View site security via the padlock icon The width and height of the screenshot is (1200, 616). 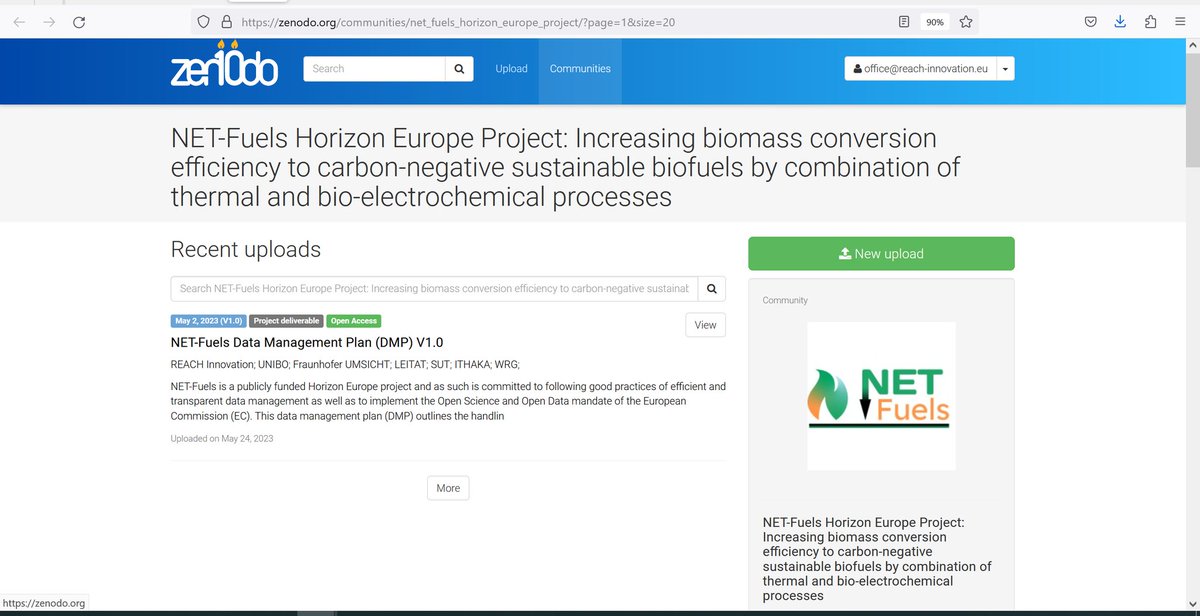(226, 21)
